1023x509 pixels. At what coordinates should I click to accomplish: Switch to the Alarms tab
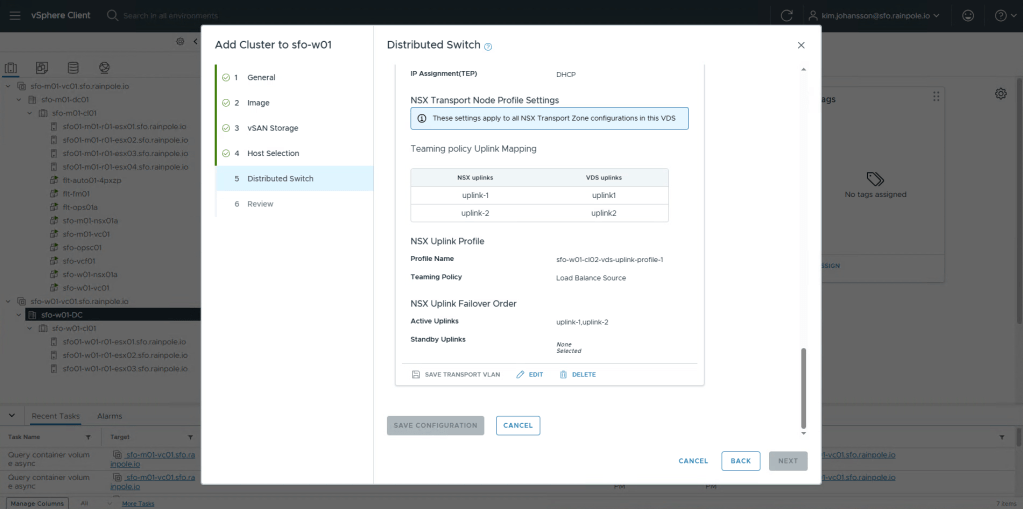109,415
